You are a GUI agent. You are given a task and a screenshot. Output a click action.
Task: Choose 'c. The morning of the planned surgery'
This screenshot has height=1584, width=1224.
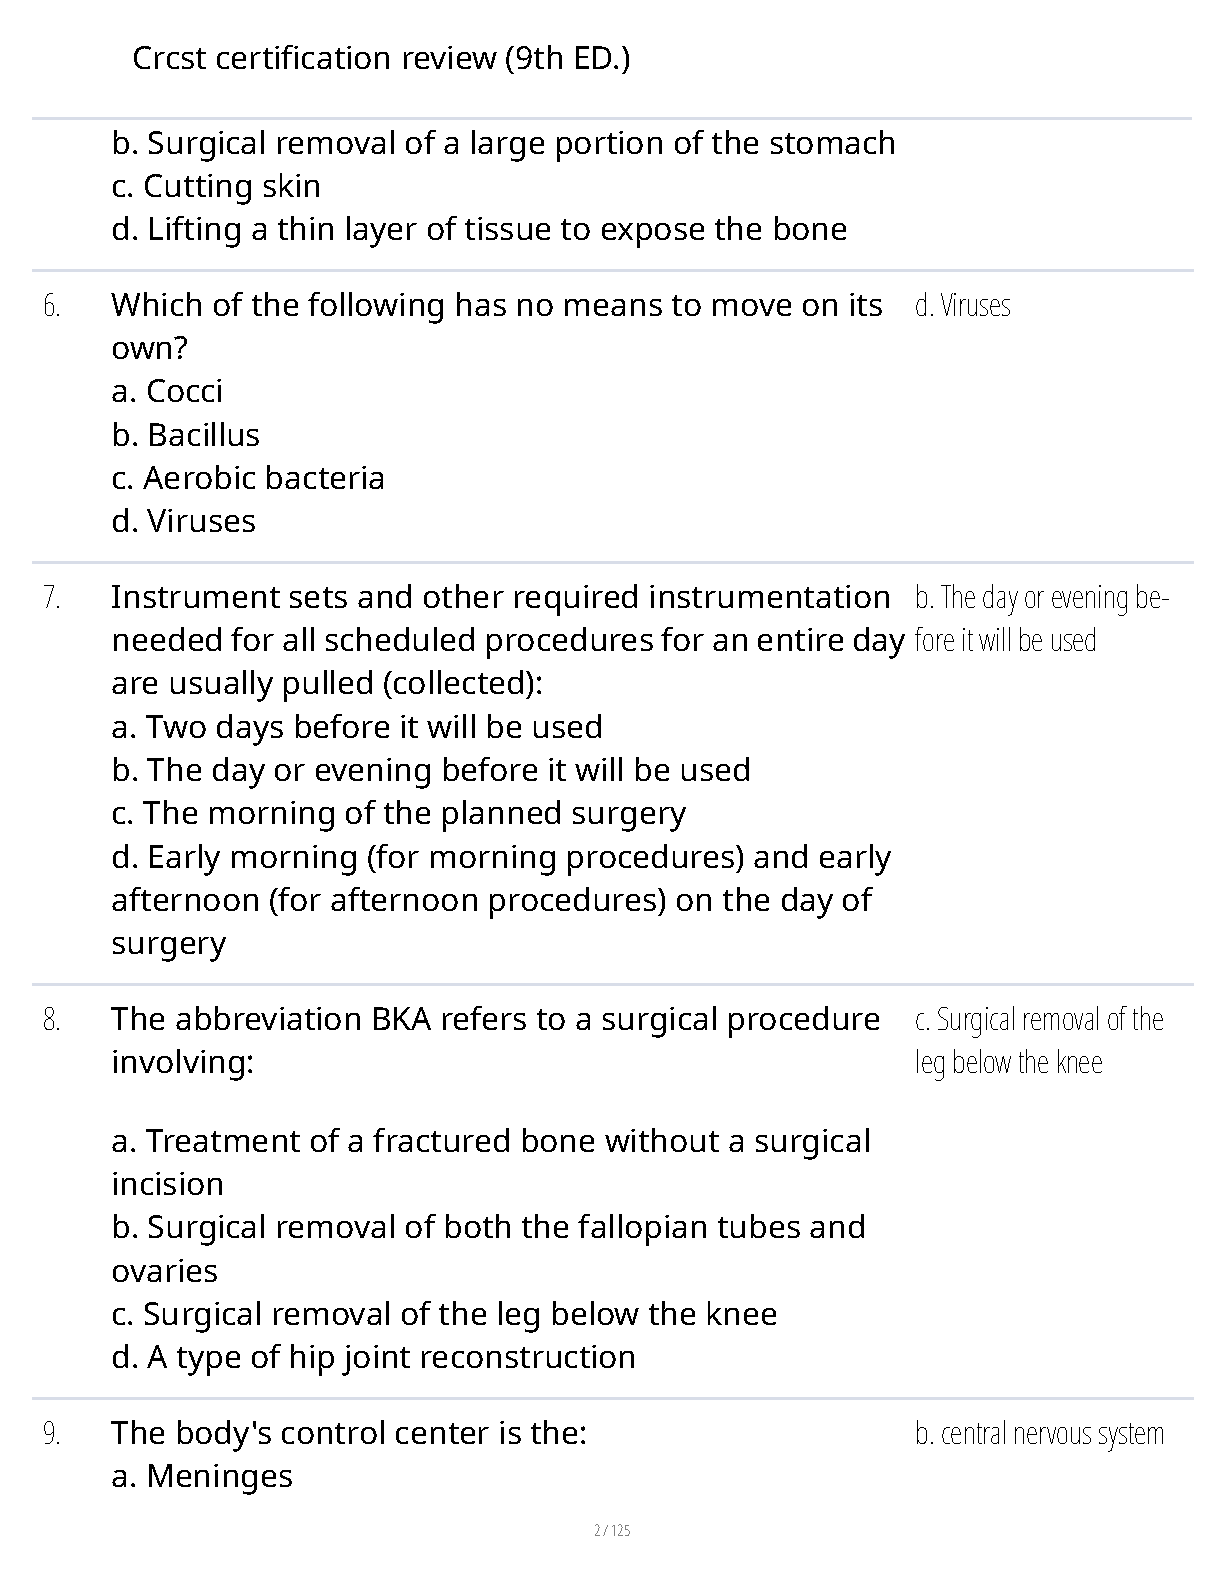tap(399, 813)
